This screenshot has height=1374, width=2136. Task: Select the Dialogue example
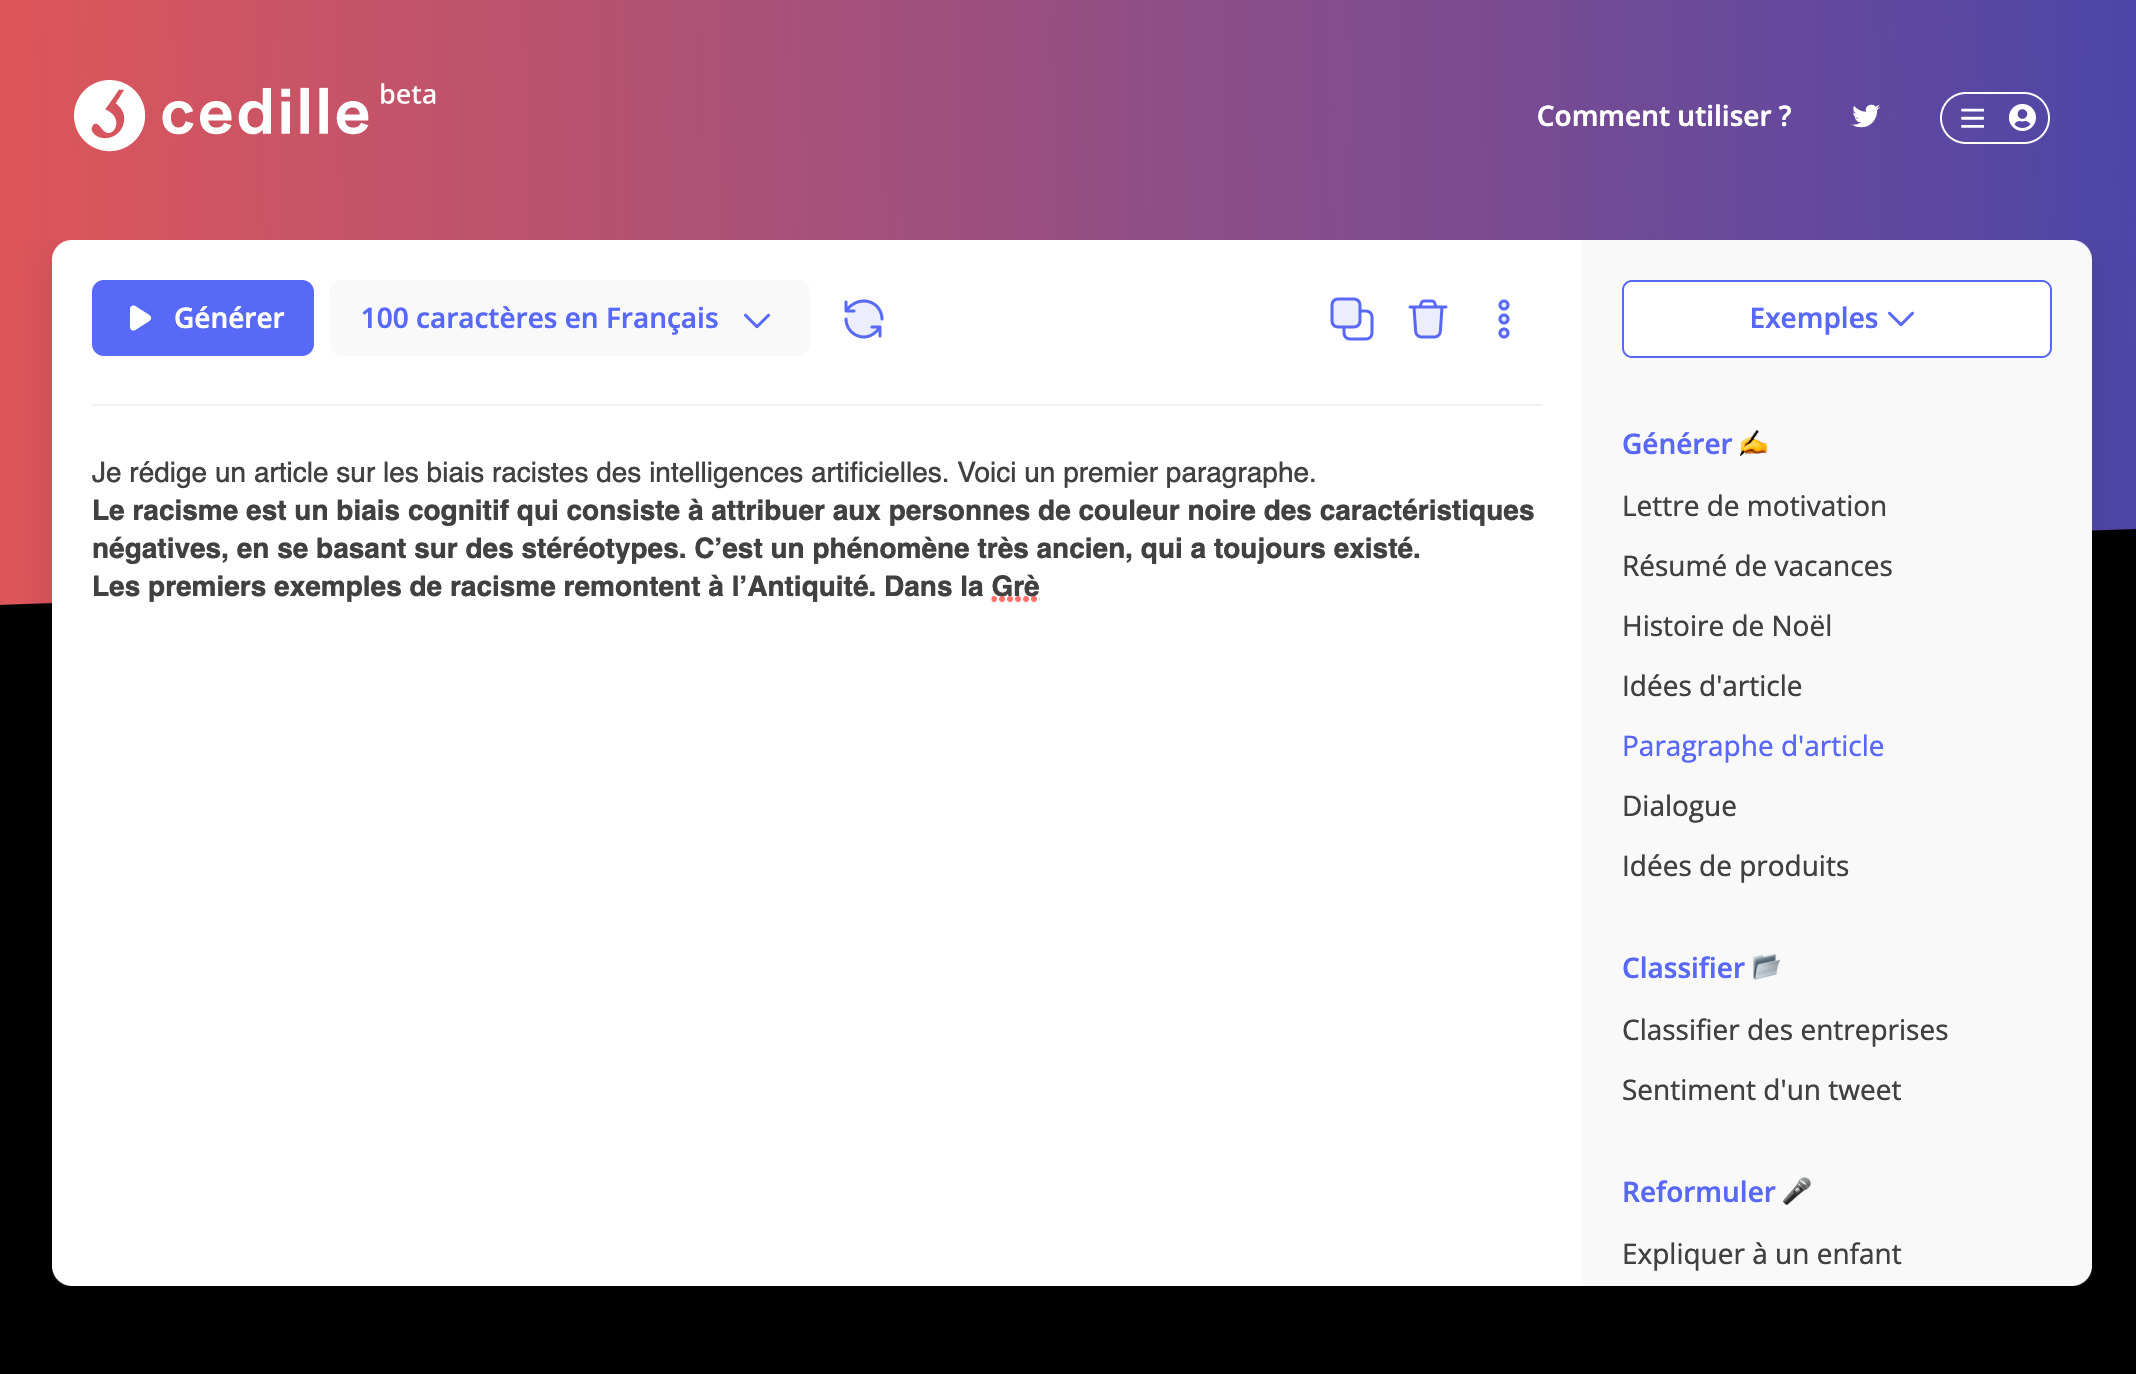coord(1678,806)
